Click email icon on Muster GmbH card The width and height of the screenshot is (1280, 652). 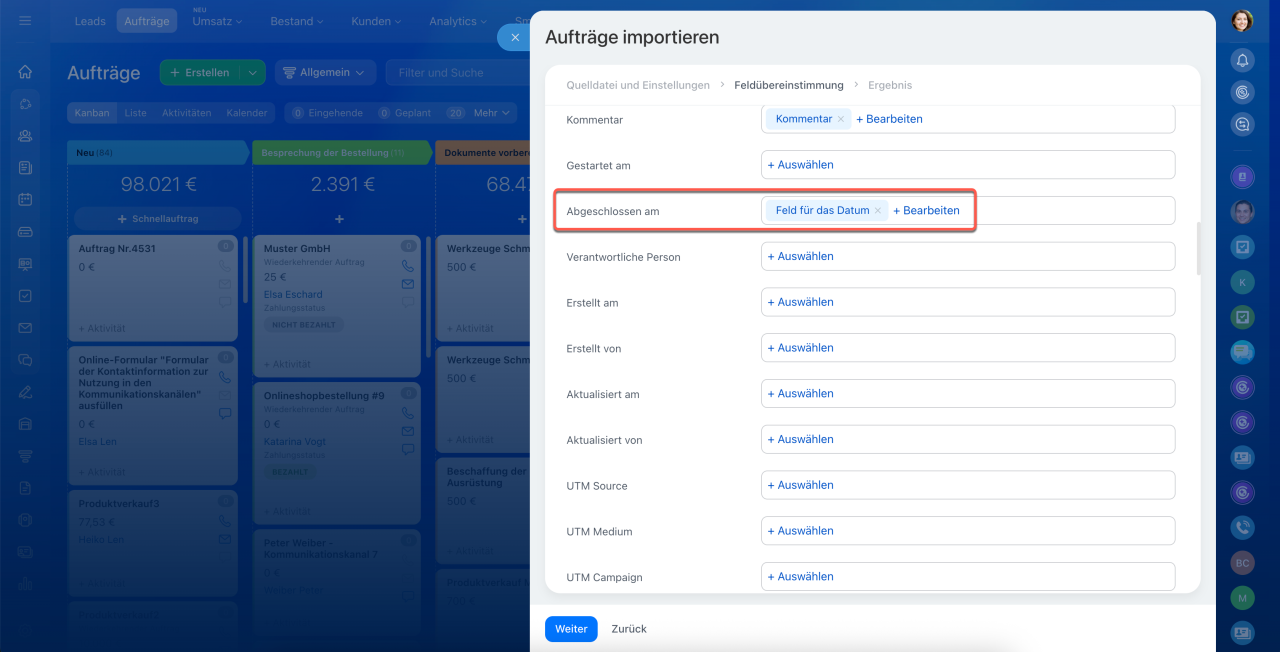pyautogui.click(x=407, y=284)
